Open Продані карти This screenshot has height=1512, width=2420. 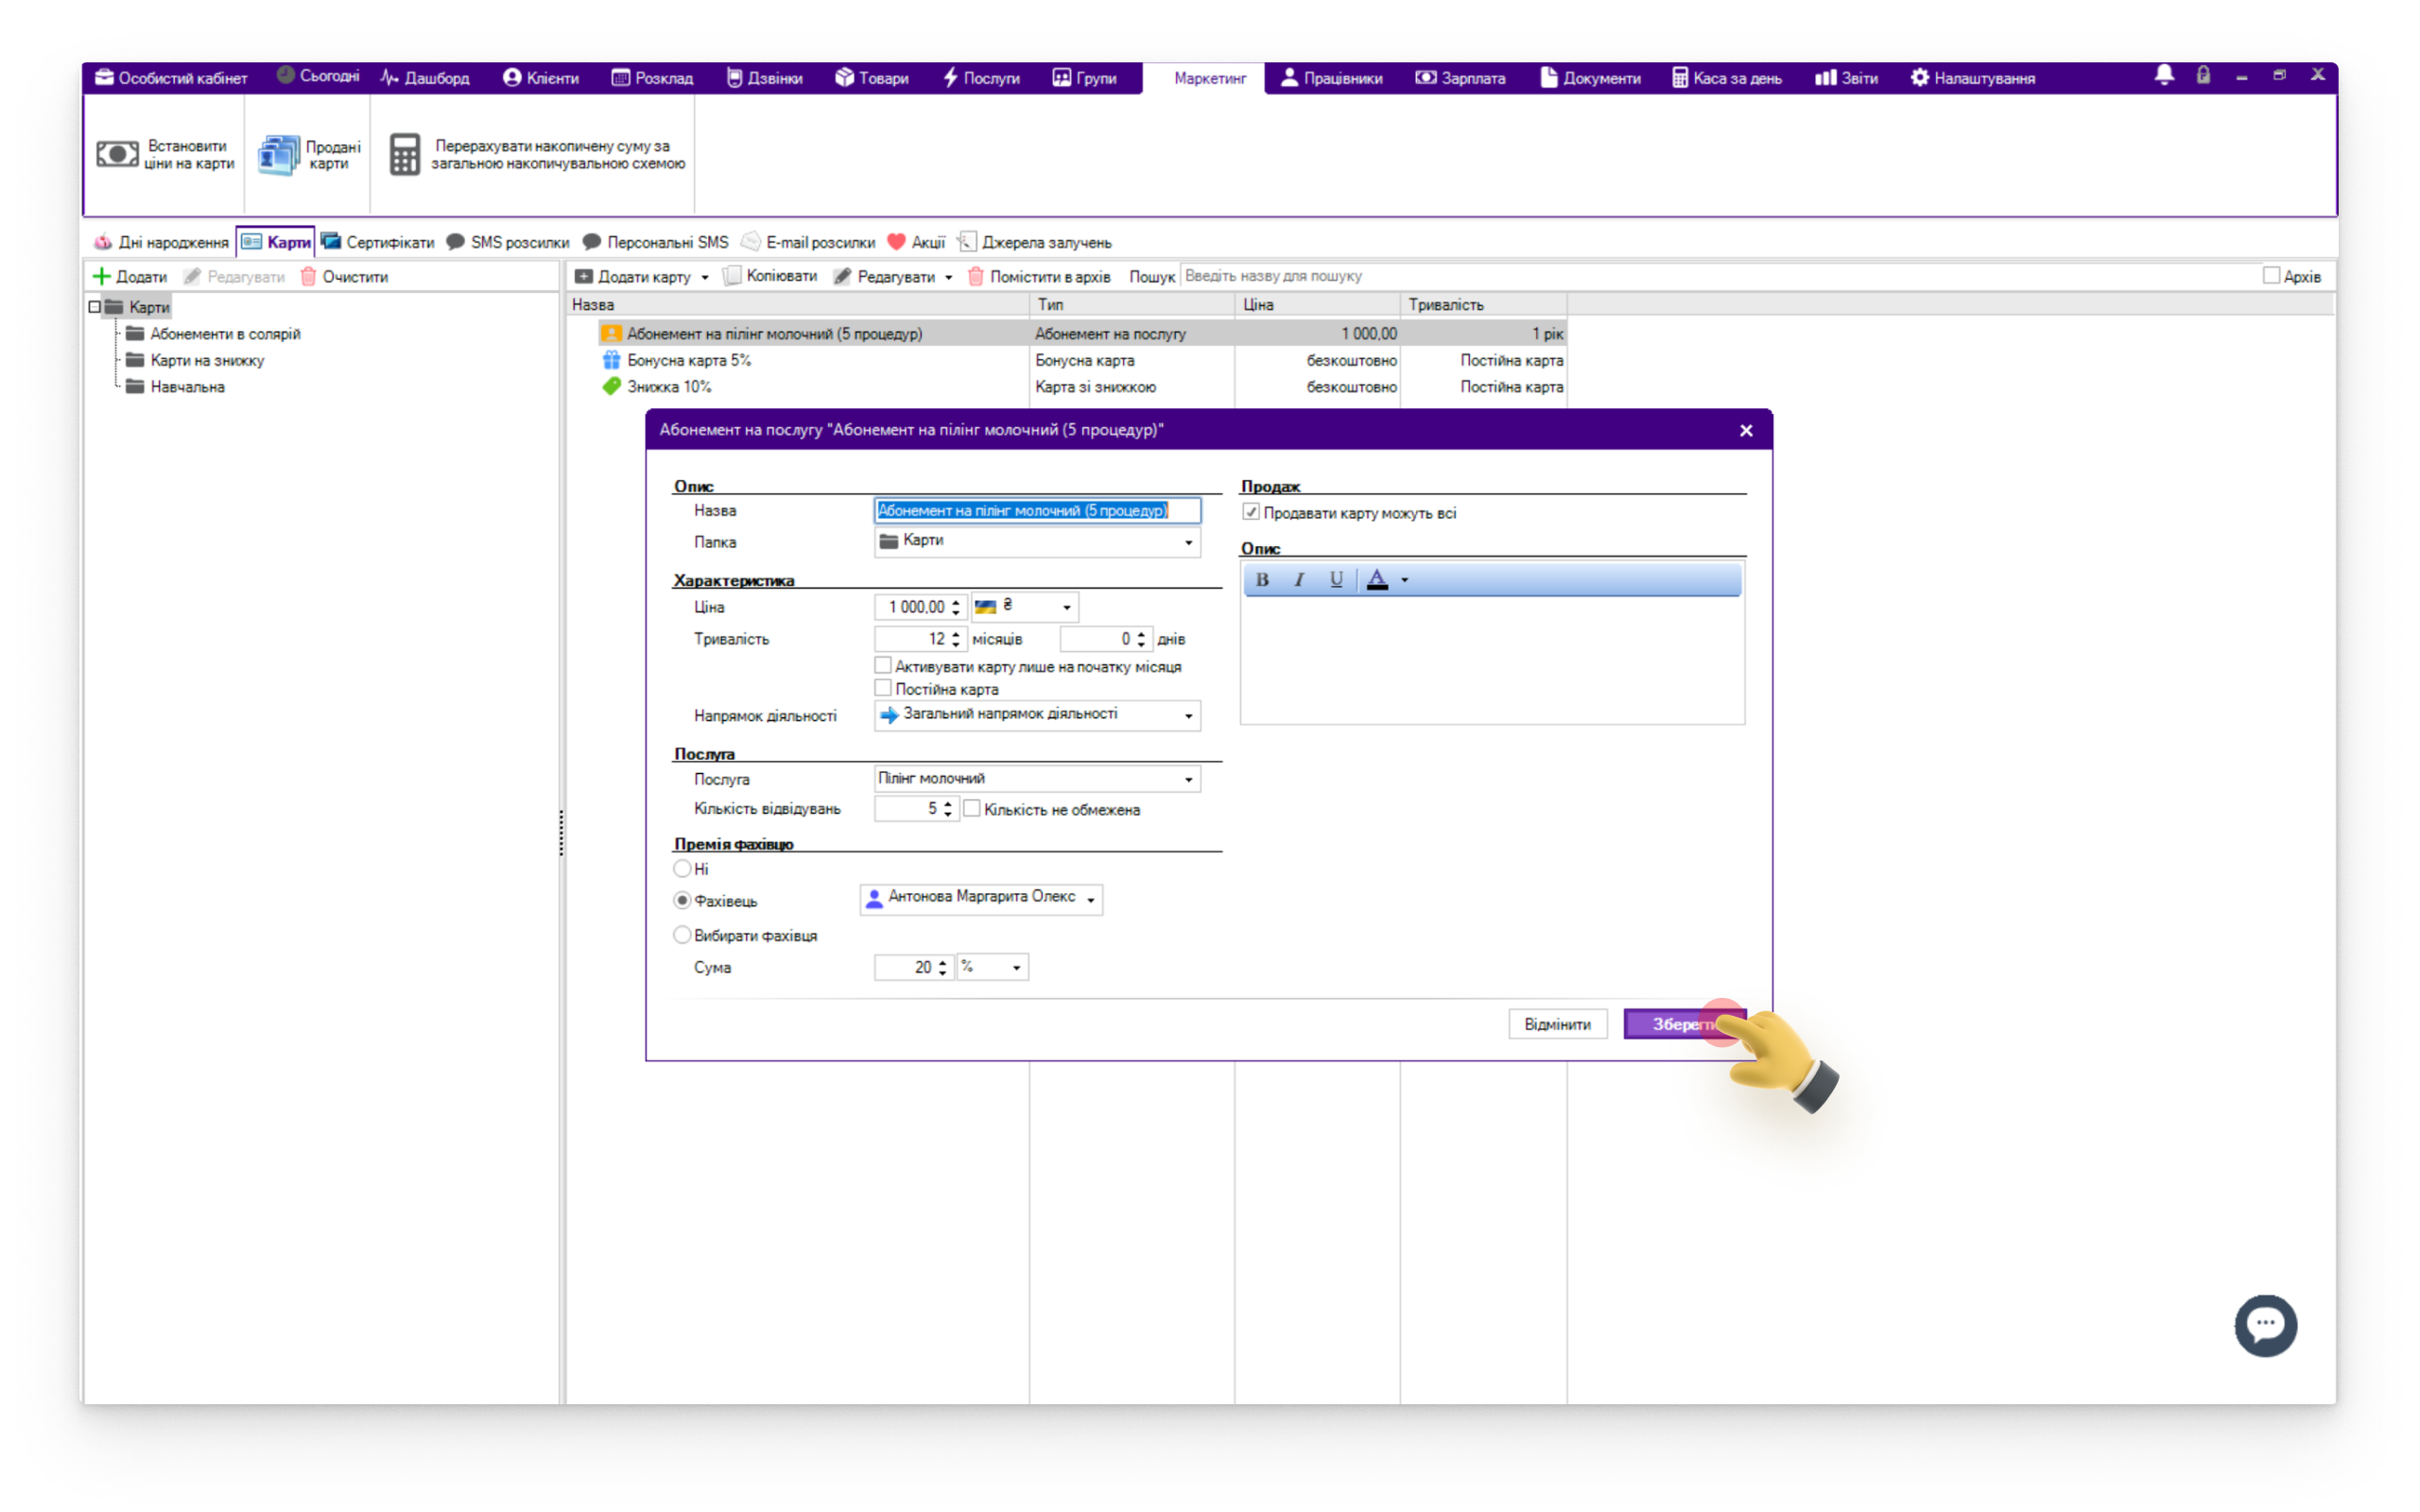point(309,155)
